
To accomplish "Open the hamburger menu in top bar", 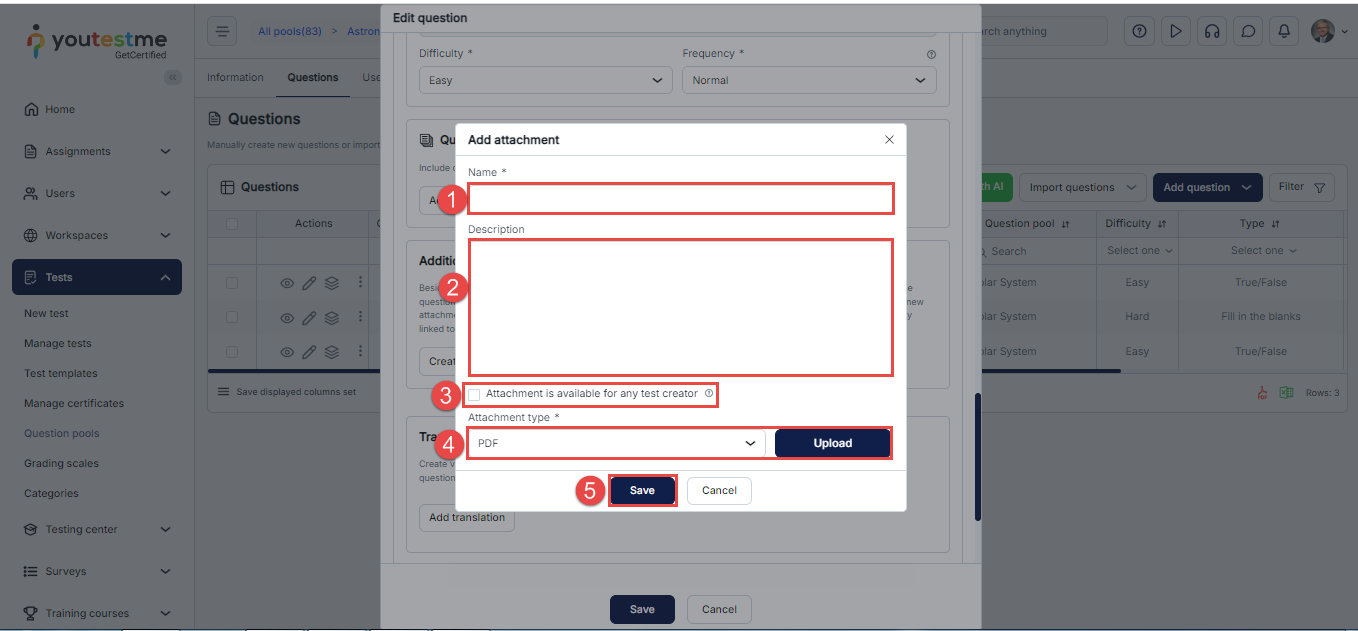I will click(222, 31).
